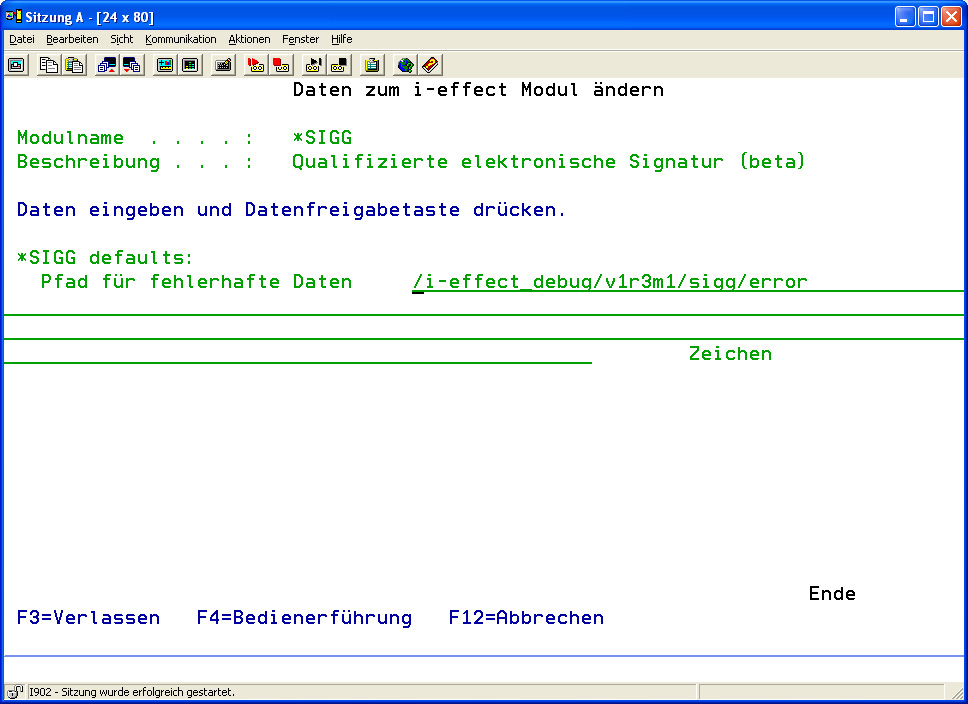
Task: Click the Play Macro toolbar icon
Action: [x=313, y=65]
